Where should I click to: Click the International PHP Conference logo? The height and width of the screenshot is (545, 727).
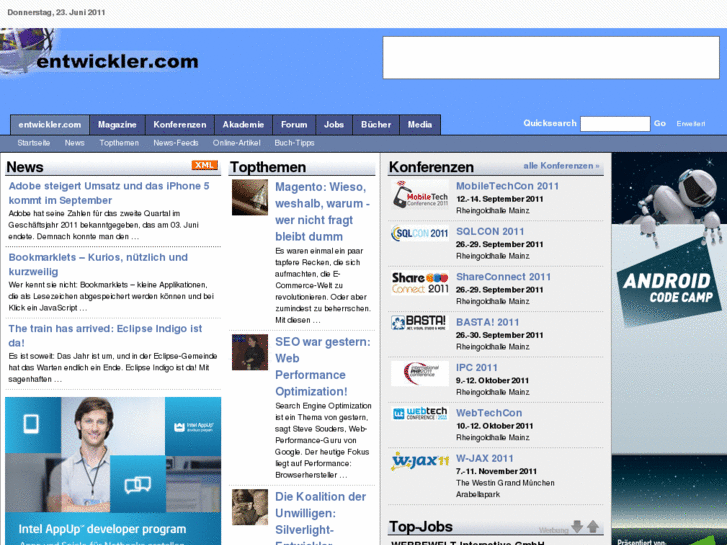(420, 373)
